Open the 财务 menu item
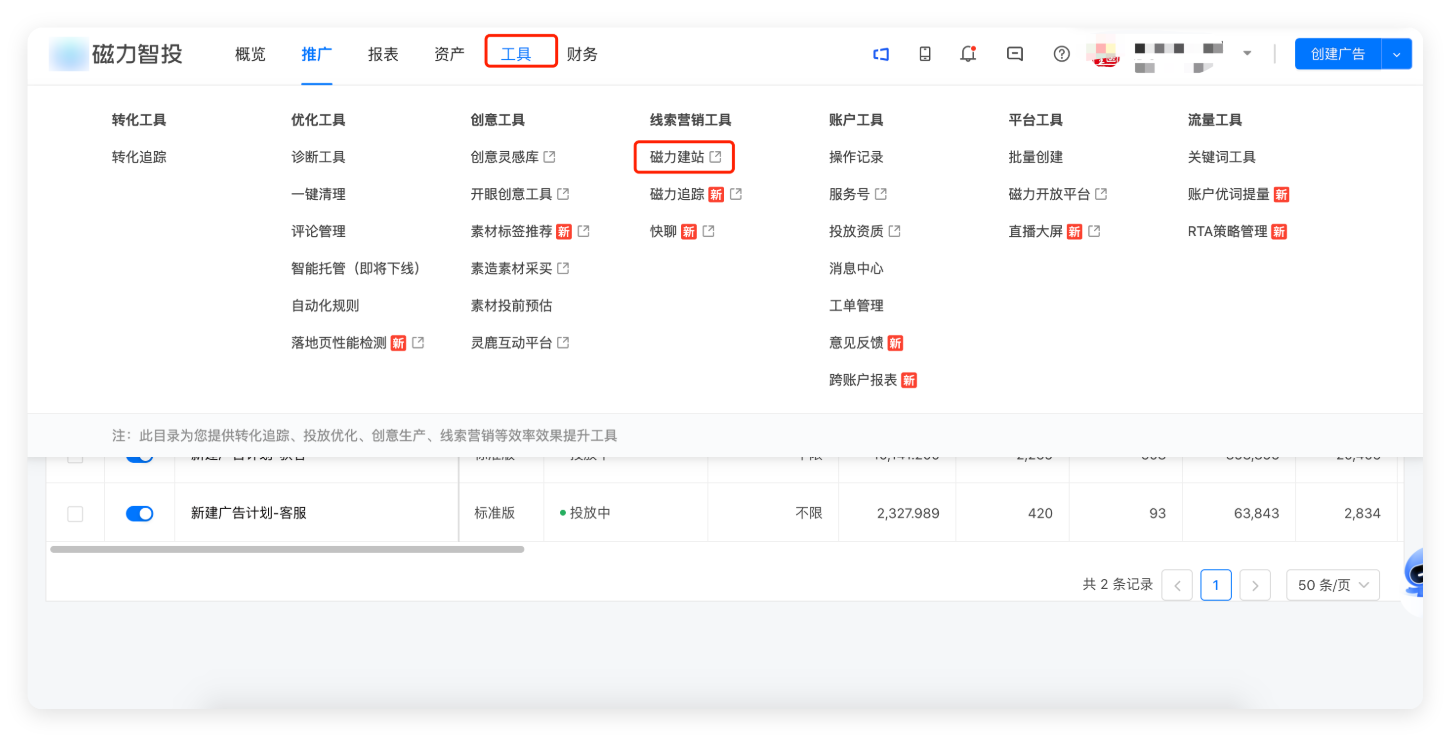Image resolution: width=1450 pixels, height=736 pixels. point(583,54)
